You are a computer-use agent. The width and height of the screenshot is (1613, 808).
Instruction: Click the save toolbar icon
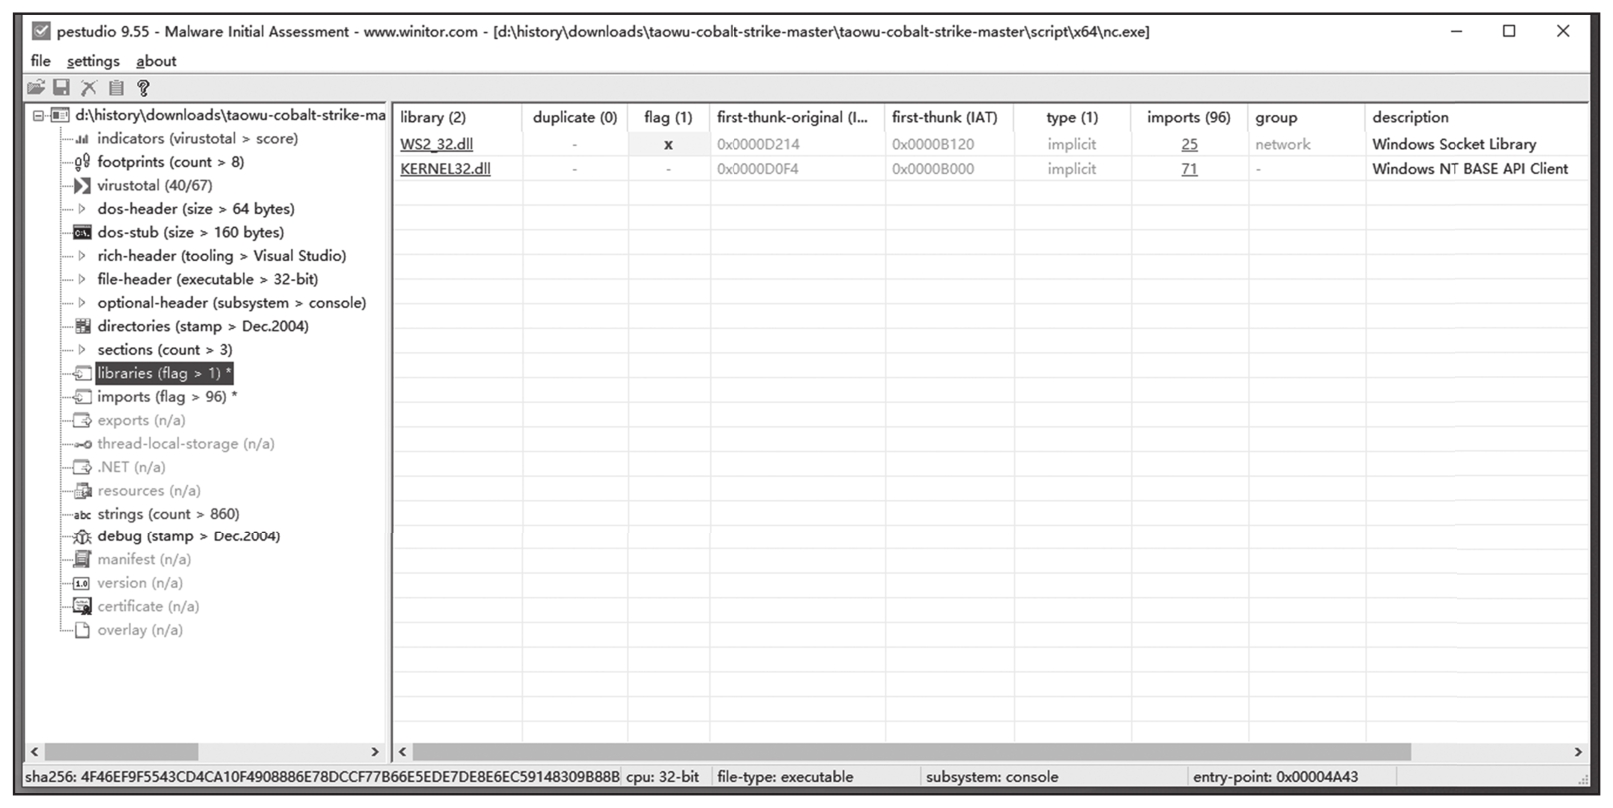pyautogui.click(x=62, y=88)
